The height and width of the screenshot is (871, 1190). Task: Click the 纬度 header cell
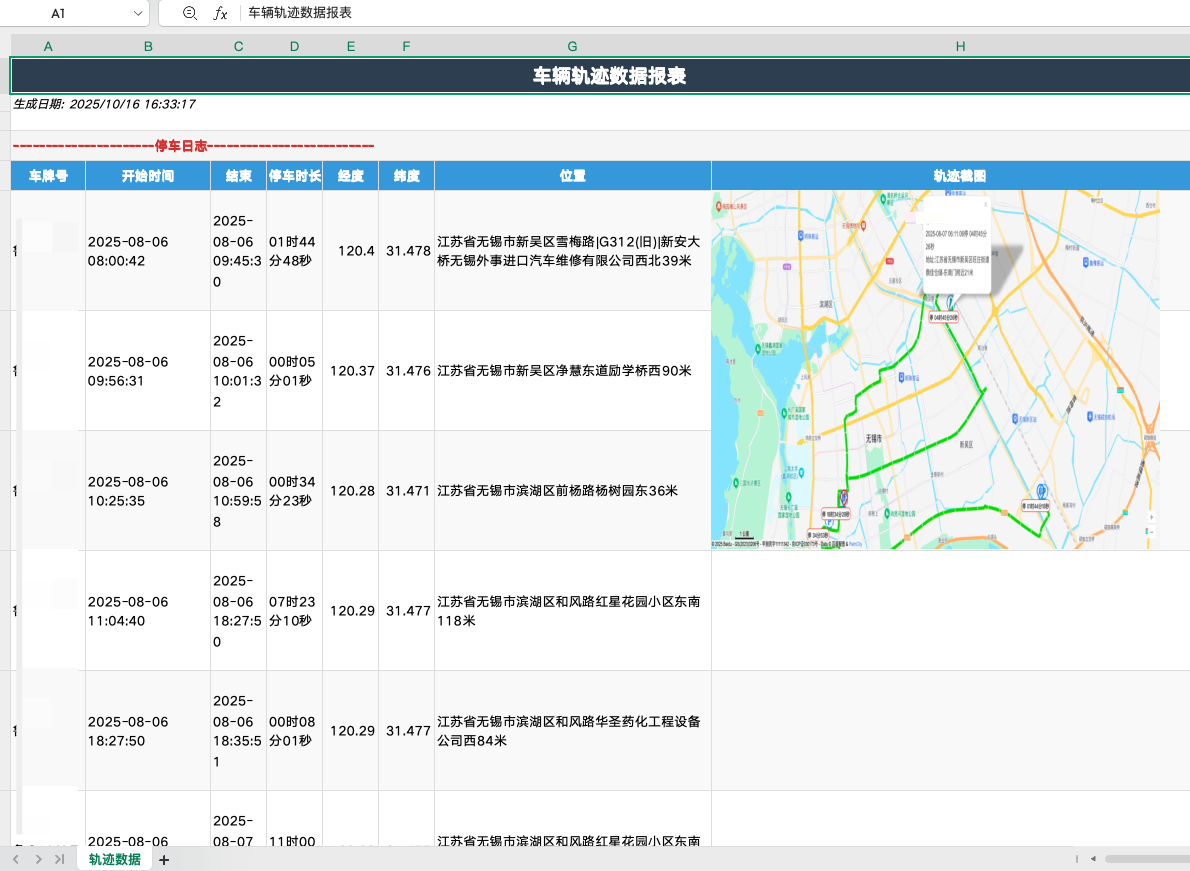point(406,176)
